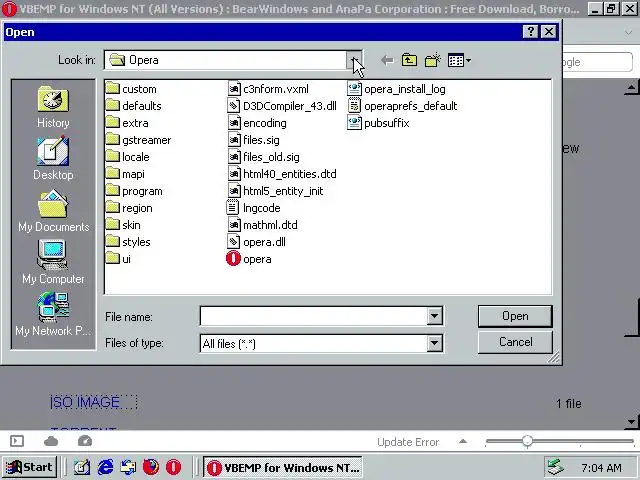640x480 pixels.
Task: Open My Network Places shortcut
Action: point(53,314)
